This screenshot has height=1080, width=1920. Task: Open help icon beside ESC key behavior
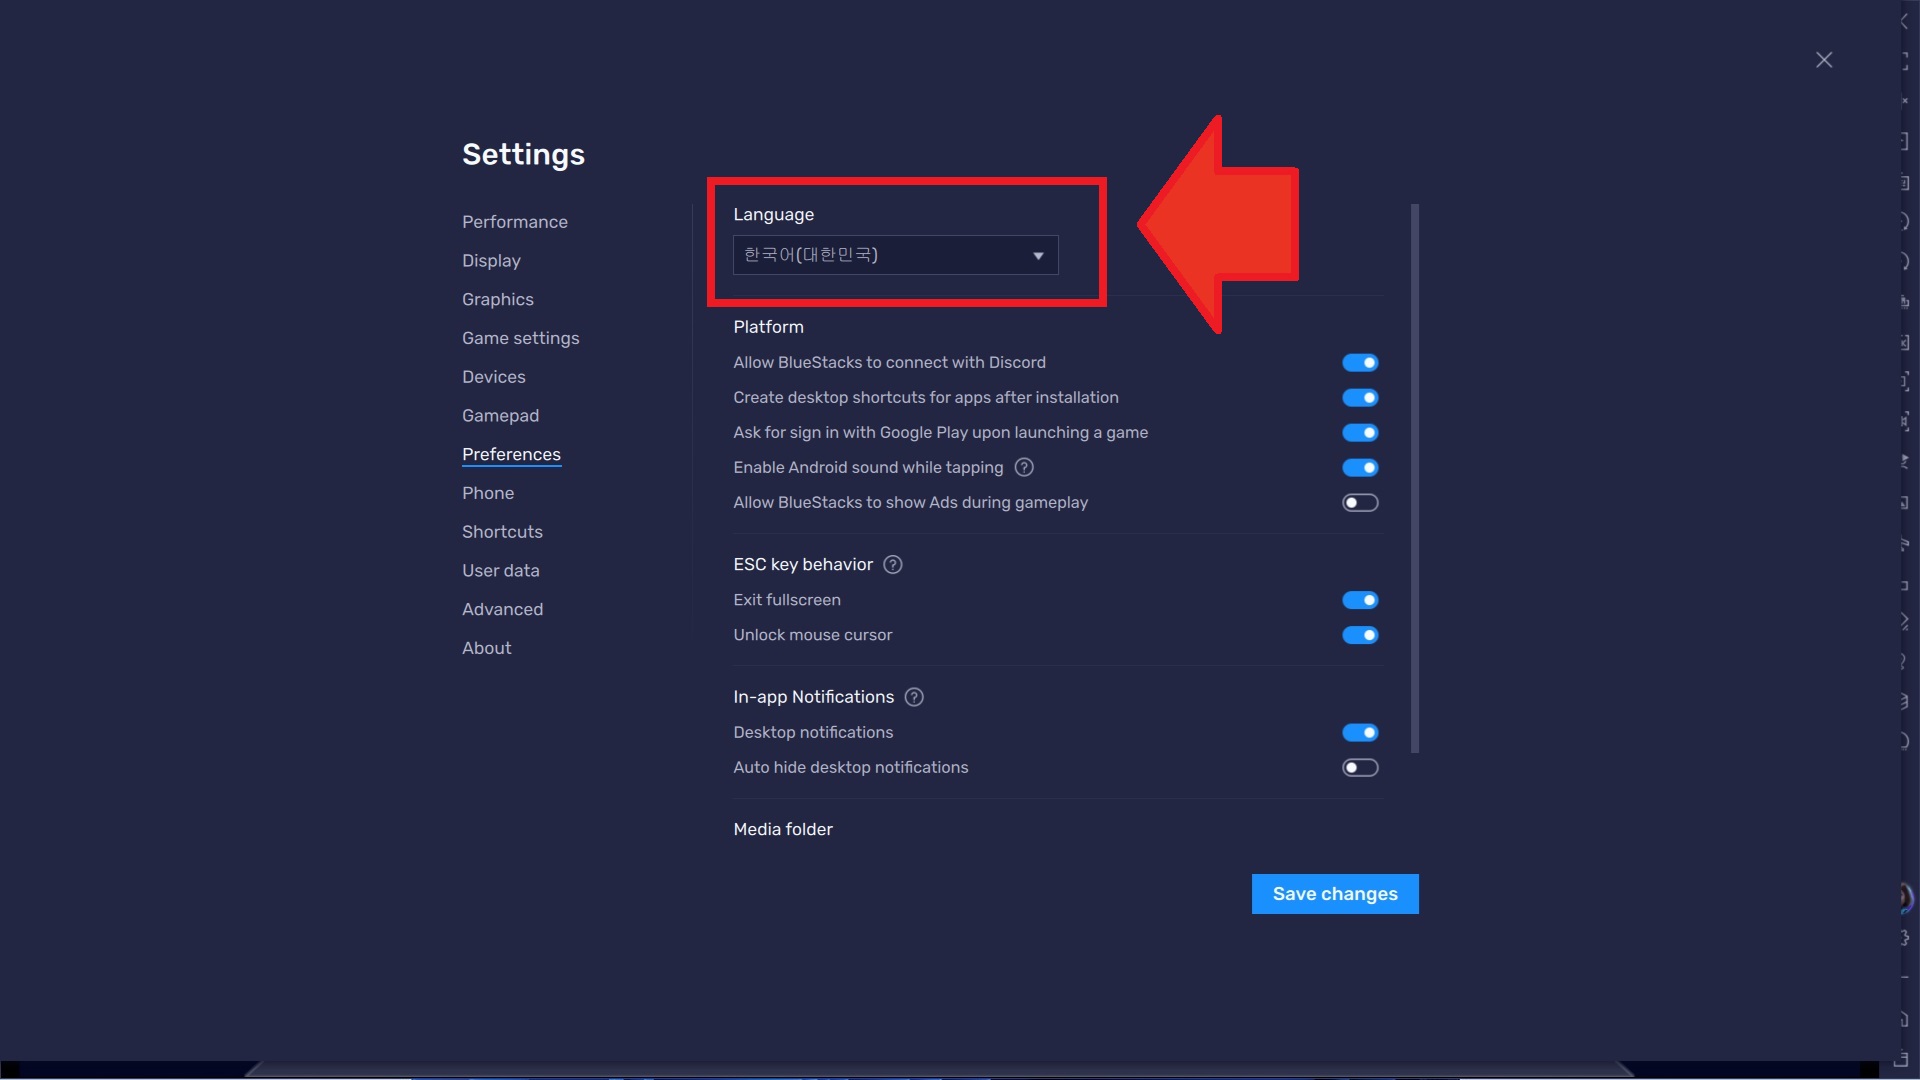coord(893,565)
